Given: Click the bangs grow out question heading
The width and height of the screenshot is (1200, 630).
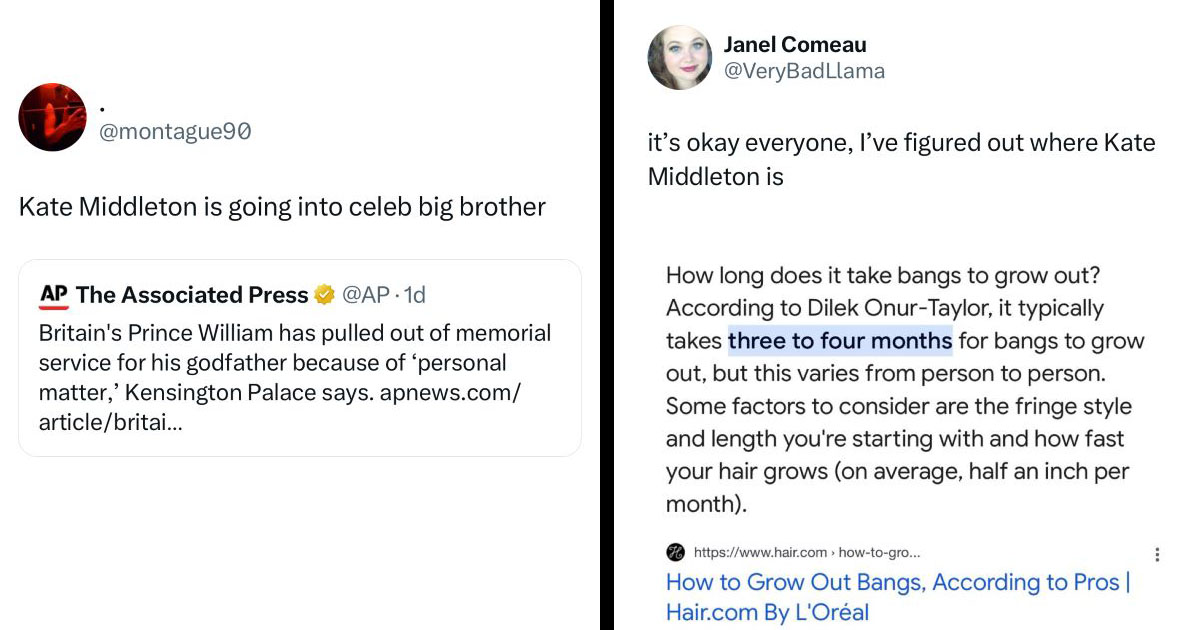Looking at the screenshot, I should tap(883, 275).
